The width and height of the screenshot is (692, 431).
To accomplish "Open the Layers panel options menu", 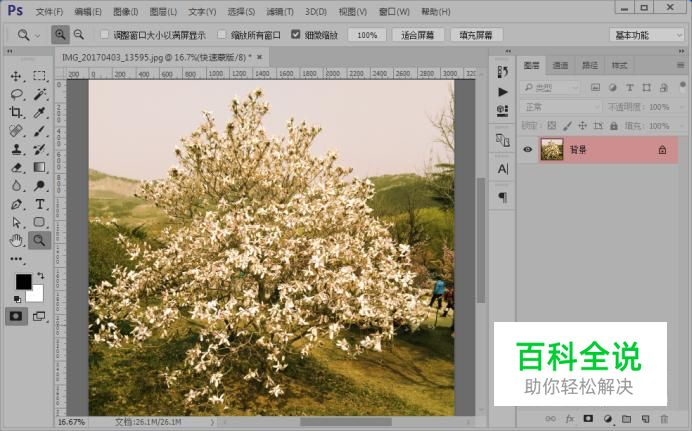I will [x=680, y=65].
